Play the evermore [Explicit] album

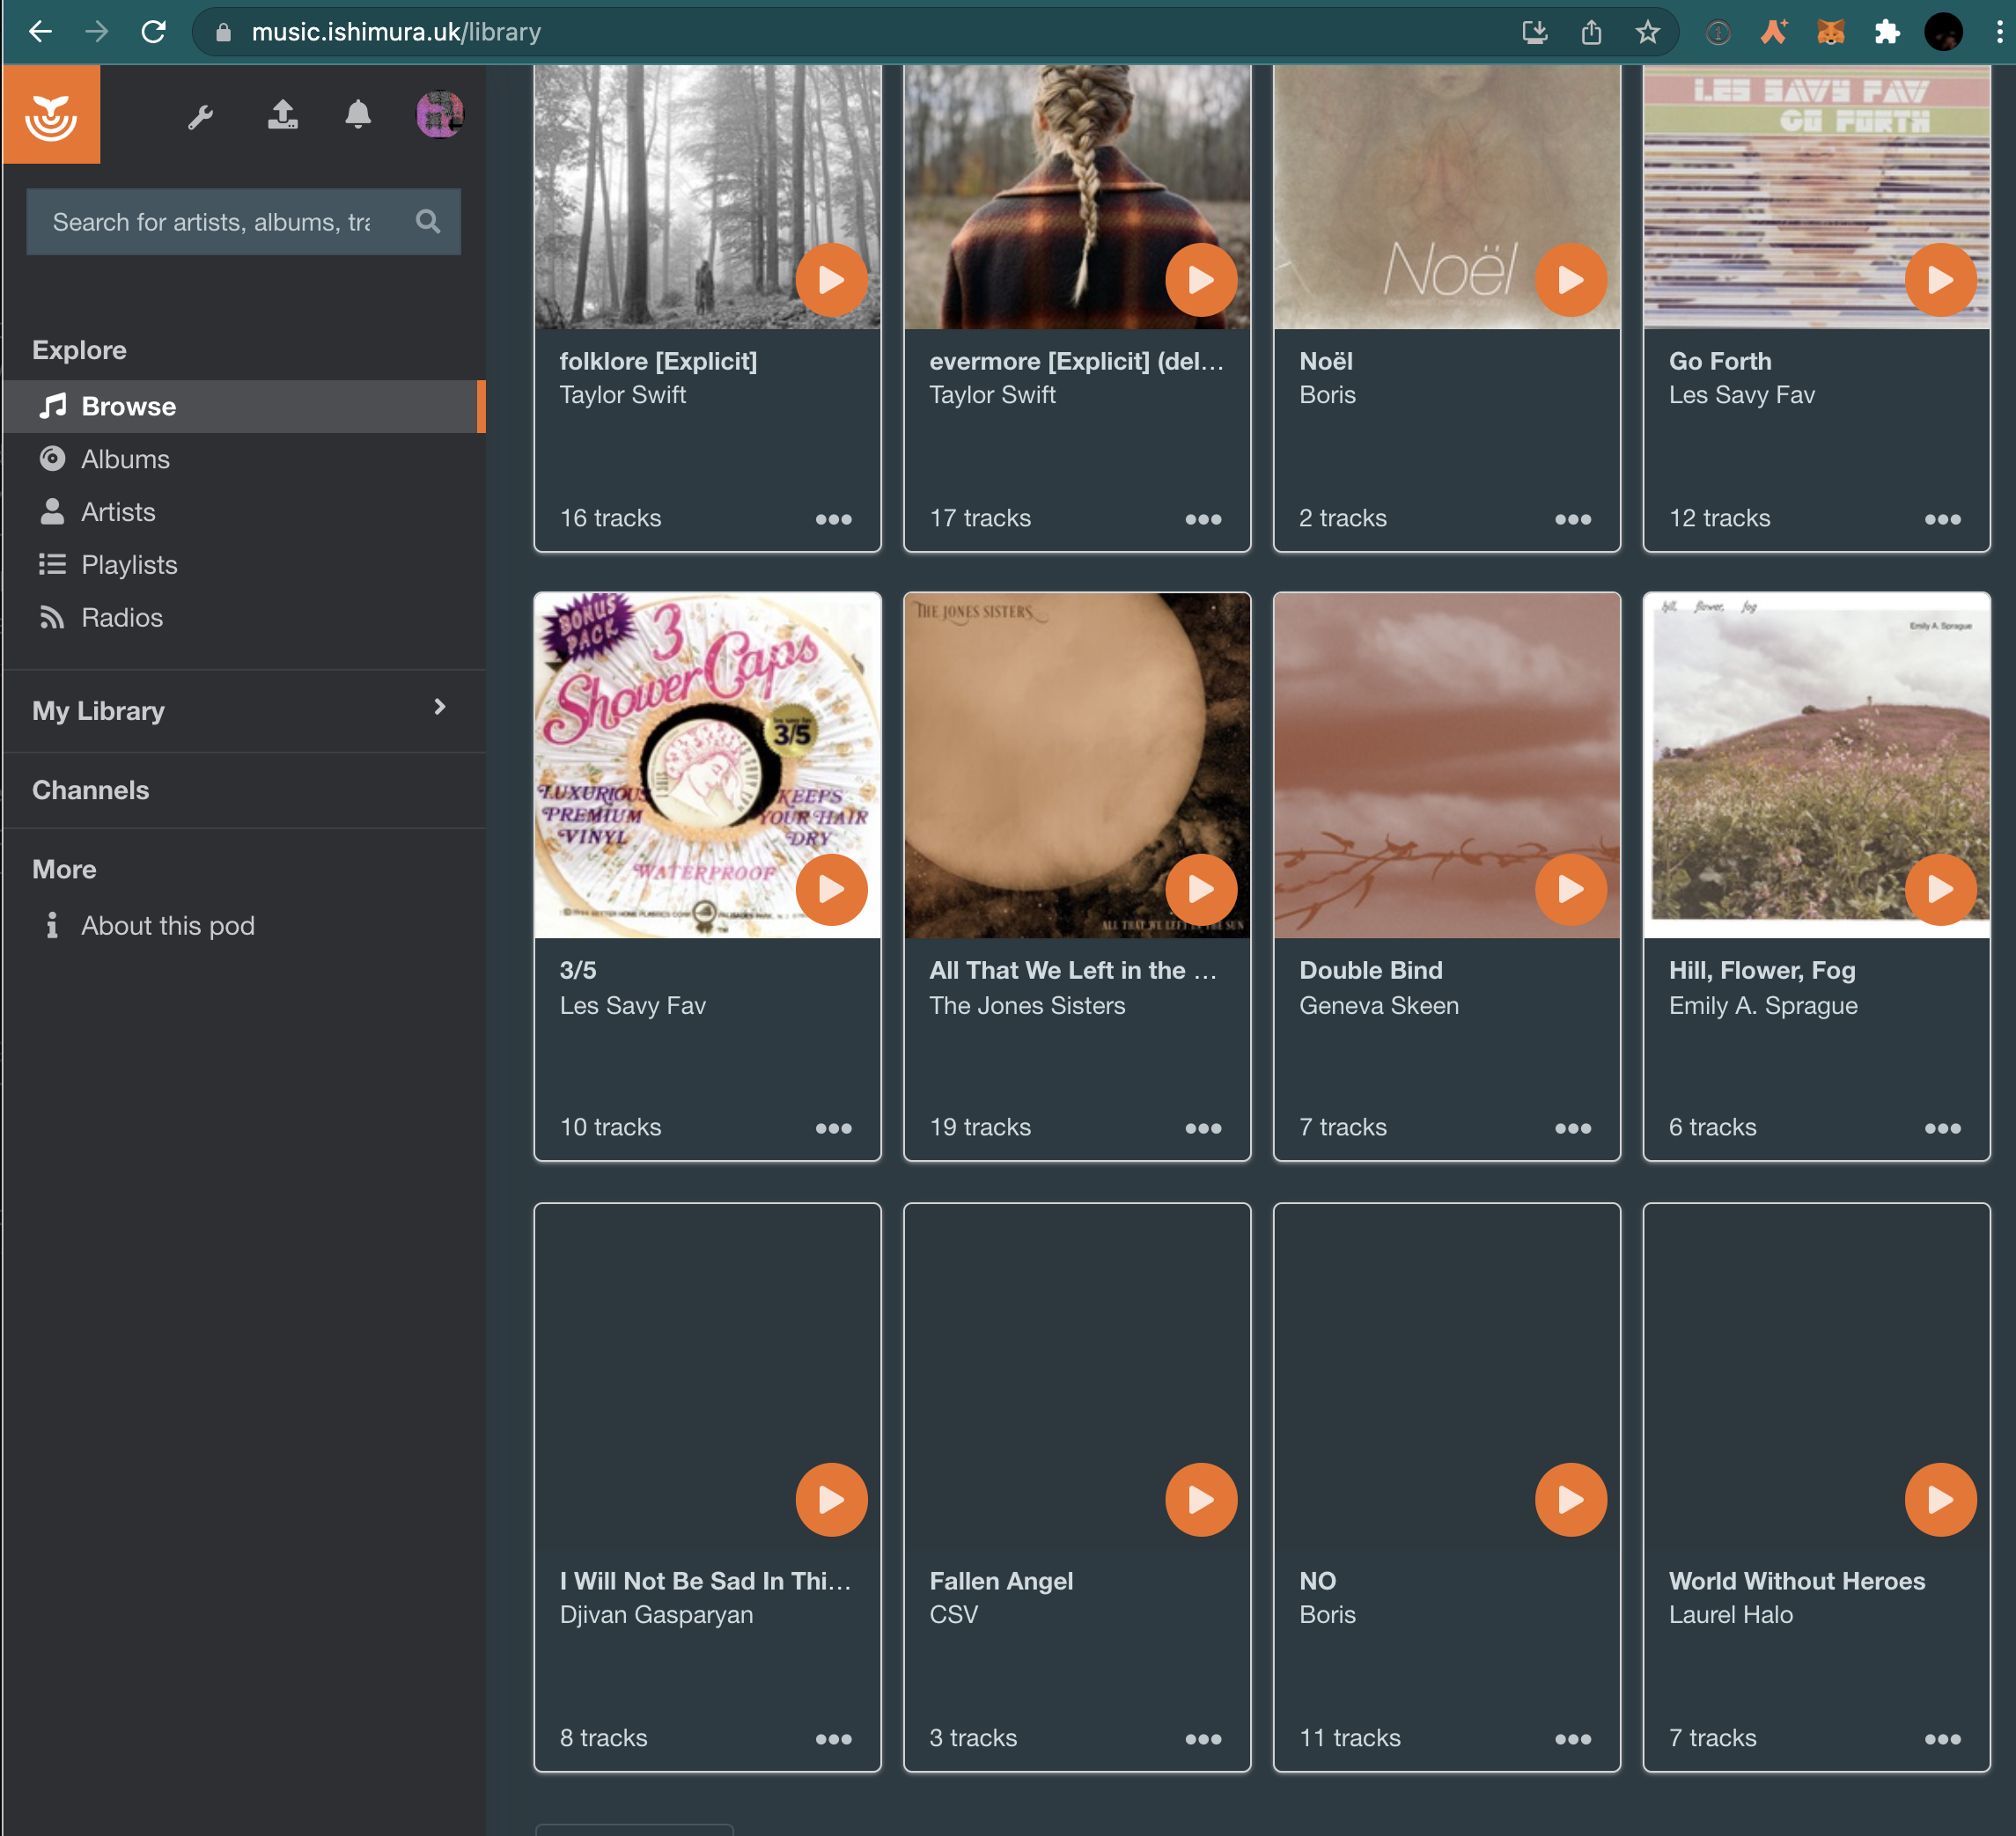coord(1201,280)
